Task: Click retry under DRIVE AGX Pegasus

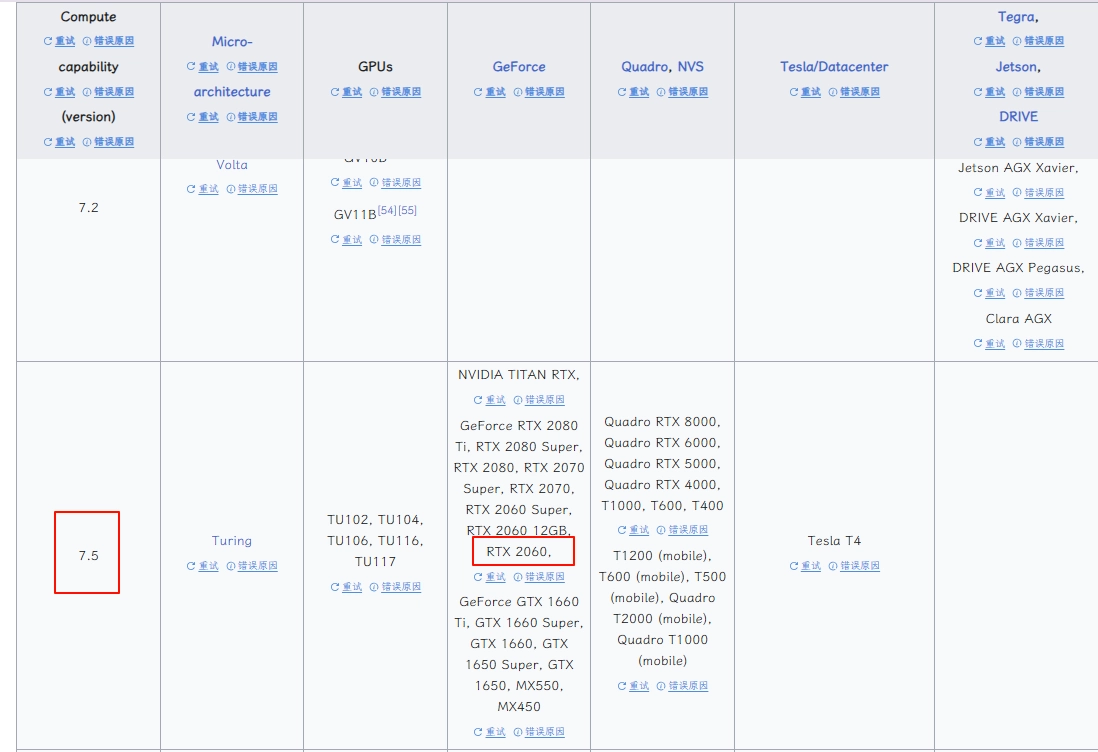Action: pos(989,293)
